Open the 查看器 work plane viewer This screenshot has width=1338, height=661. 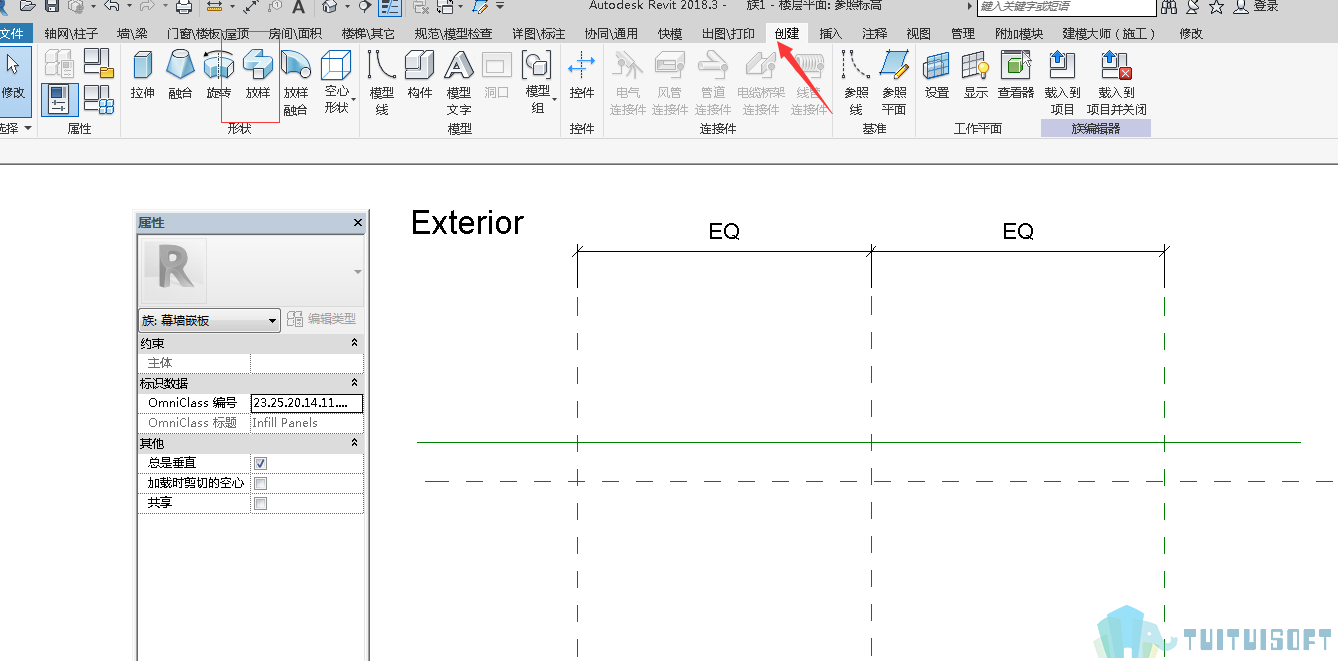pyautogui.click(x=1016, y=76)
